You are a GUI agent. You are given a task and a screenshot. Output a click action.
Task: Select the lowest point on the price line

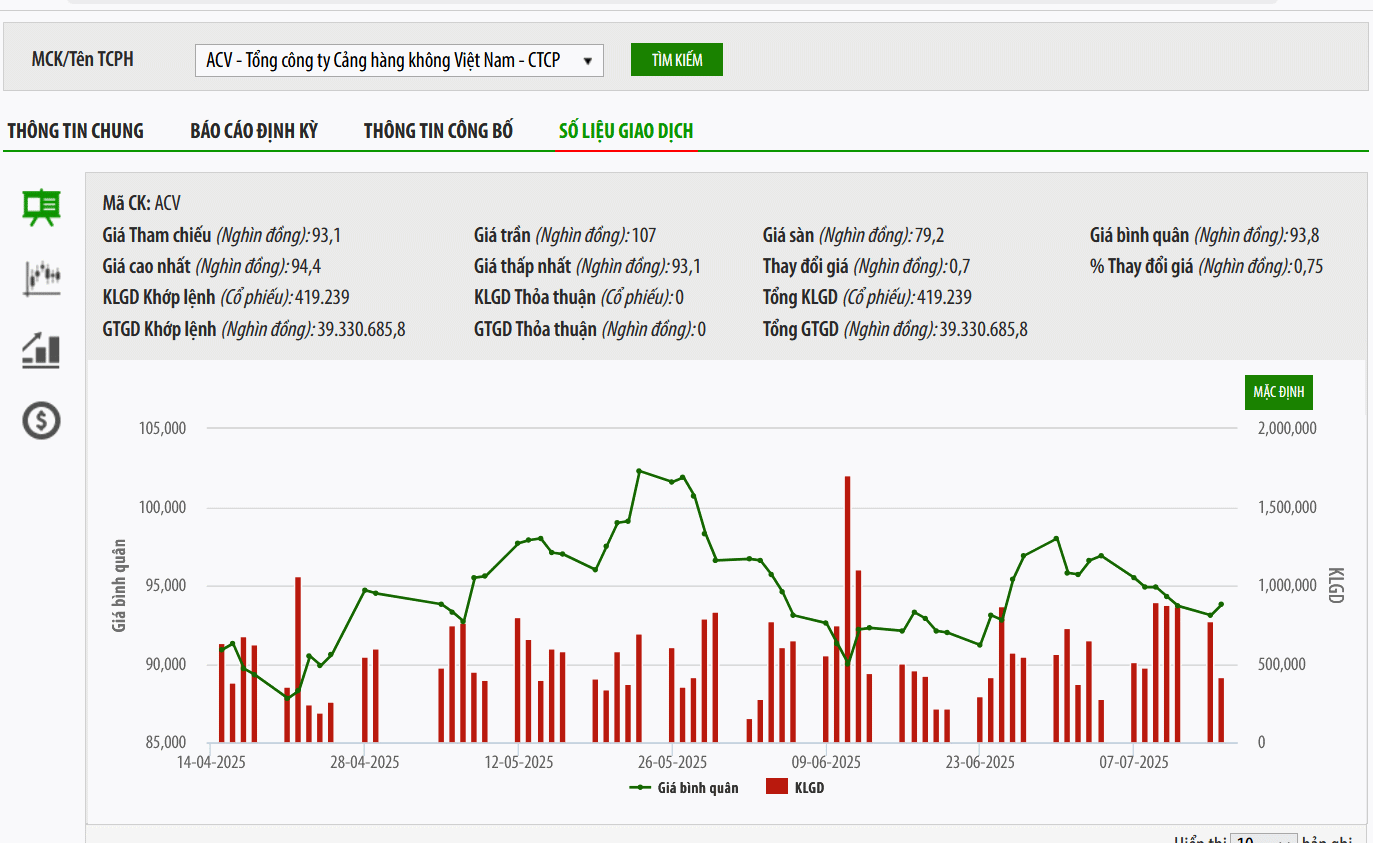287,698
